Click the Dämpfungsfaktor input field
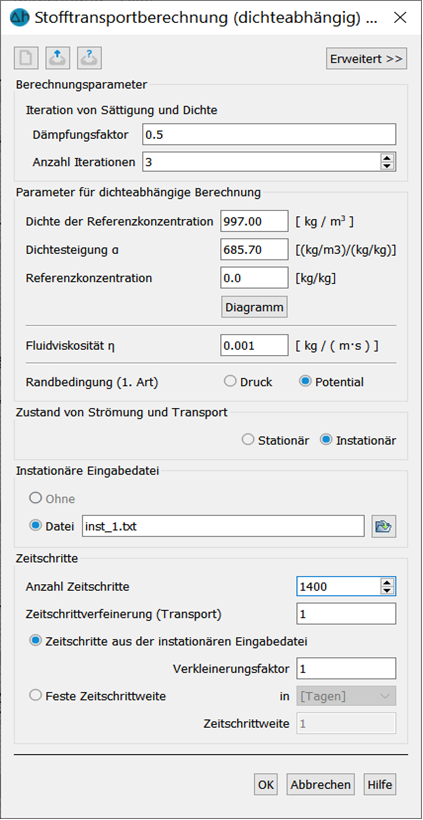Screen dimensions: 423x820 (x=269, y=134)
